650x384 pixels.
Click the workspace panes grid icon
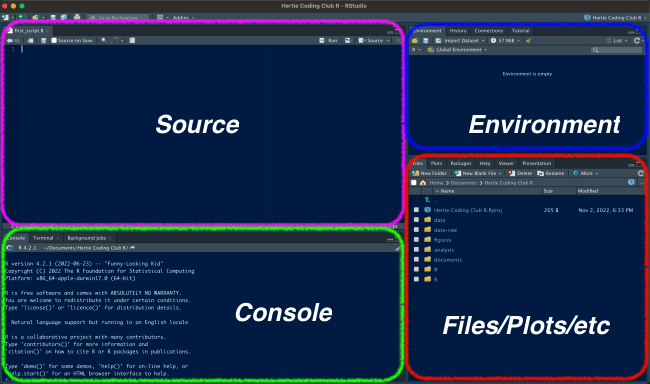tap(160, 17)
